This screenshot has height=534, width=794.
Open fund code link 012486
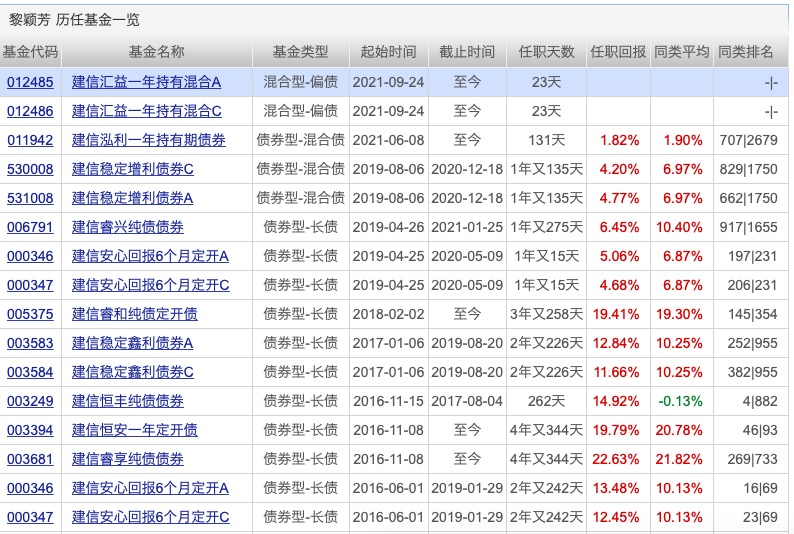(30, 111)
